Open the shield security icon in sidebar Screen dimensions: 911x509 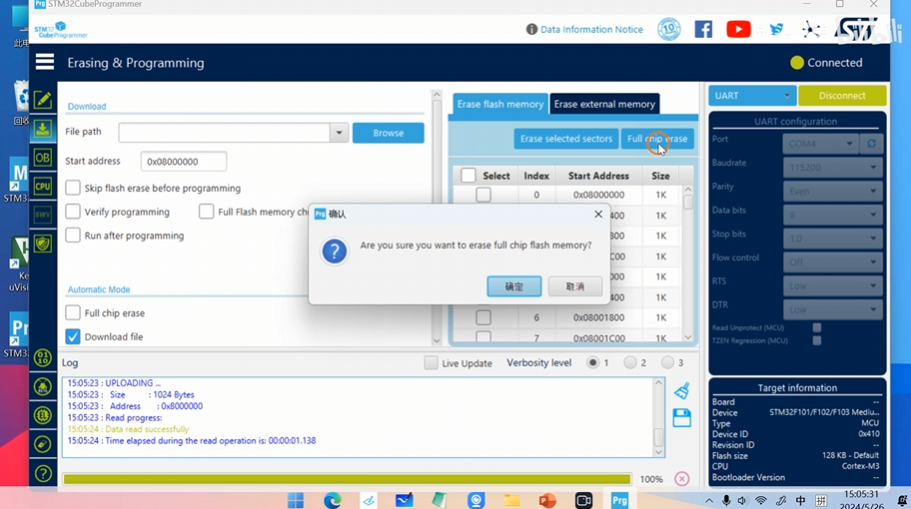[42, 243]
